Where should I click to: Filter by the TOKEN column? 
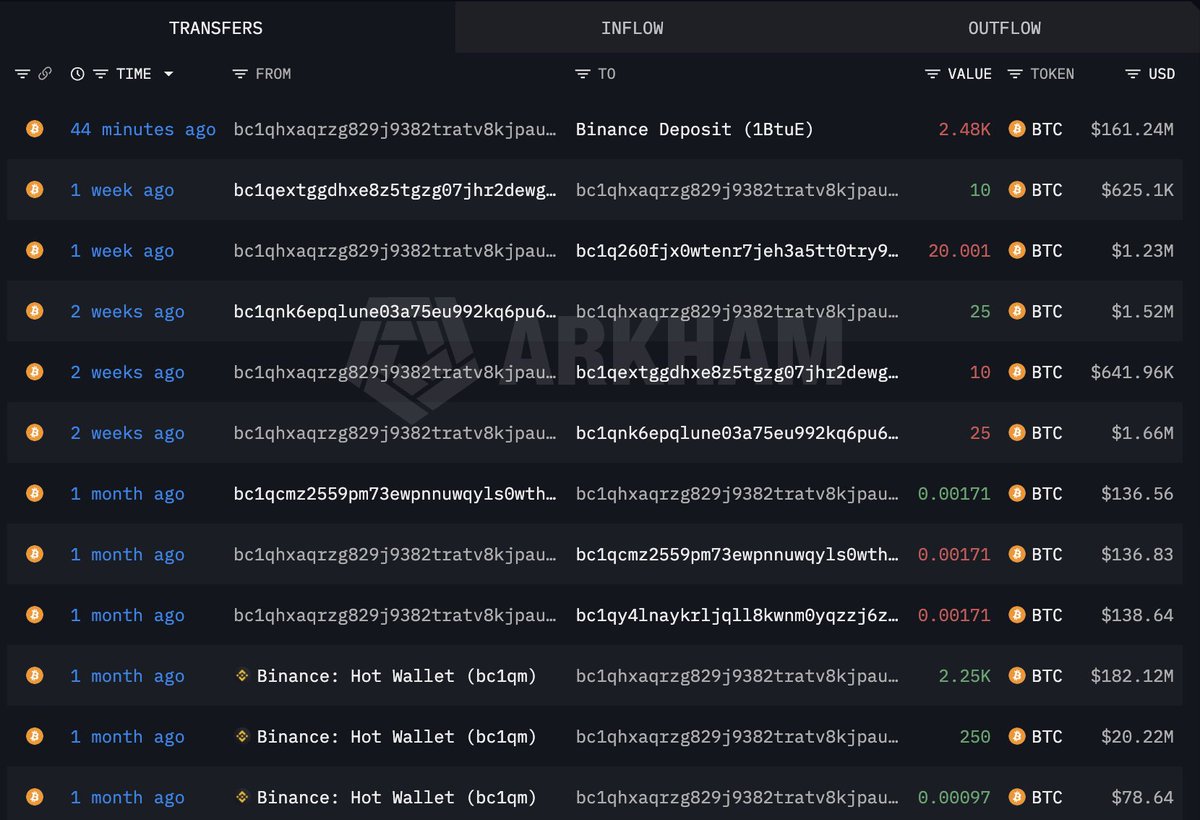tap(1015, 74)
